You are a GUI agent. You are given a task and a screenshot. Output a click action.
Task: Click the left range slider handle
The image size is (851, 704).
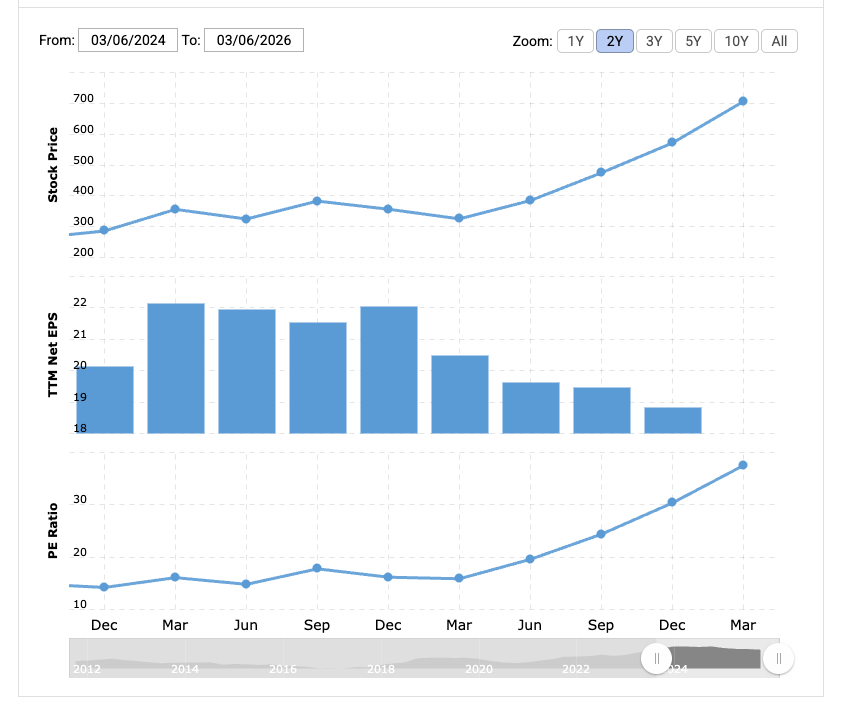pyautogui.click(x=656, y=658)
